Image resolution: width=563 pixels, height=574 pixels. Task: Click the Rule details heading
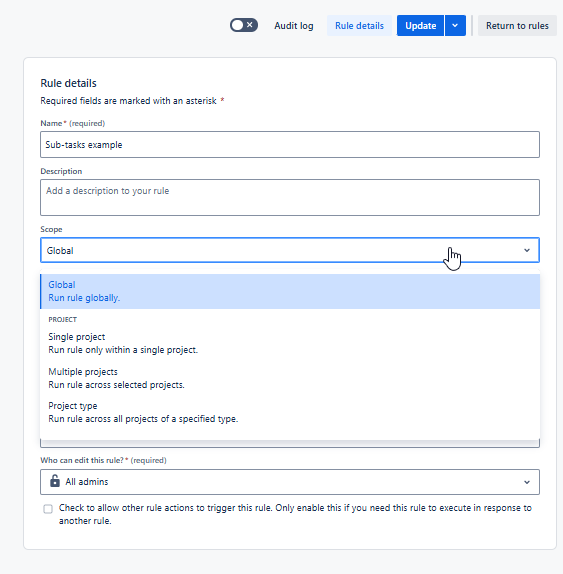pos(68,83)
